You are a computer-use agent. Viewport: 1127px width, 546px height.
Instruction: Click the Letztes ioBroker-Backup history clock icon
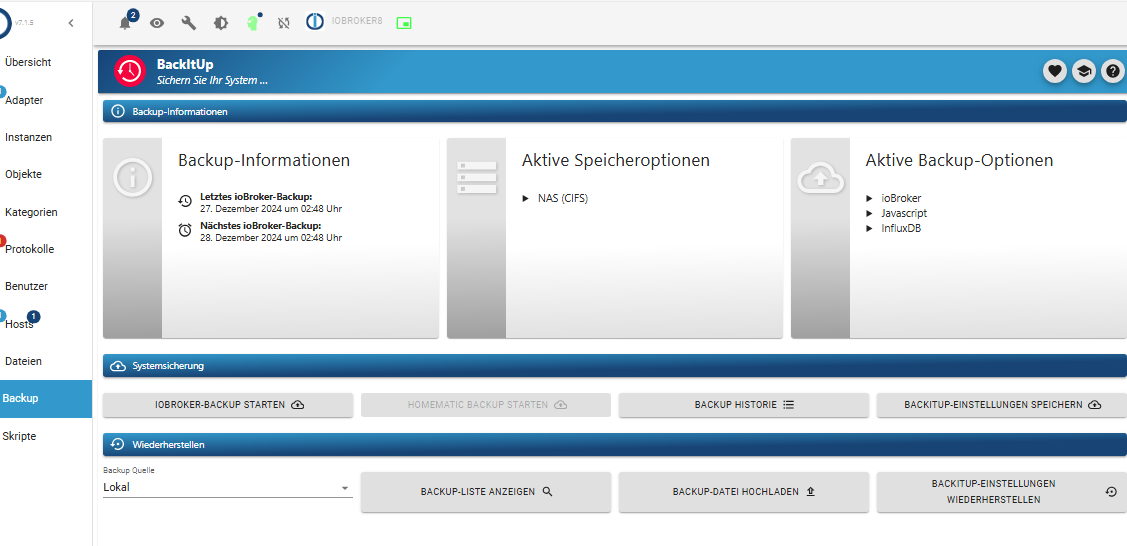[185, 201]
